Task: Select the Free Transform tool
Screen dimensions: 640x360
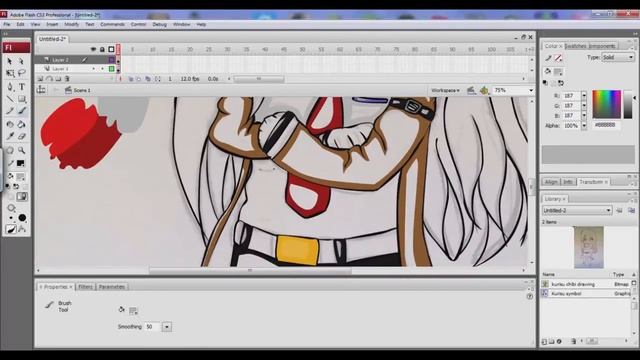Action: click(10, 73)
